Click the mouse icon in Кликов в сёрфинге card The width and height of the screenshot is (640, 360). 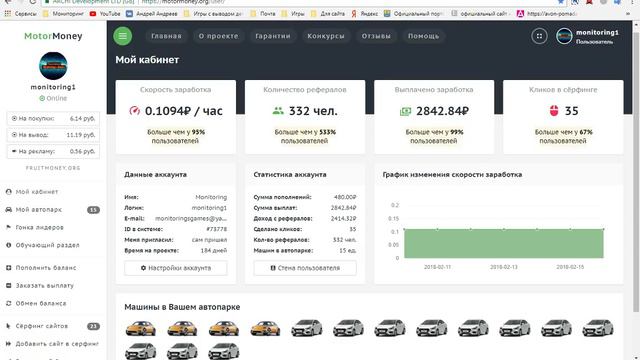[x=554, y=111]
